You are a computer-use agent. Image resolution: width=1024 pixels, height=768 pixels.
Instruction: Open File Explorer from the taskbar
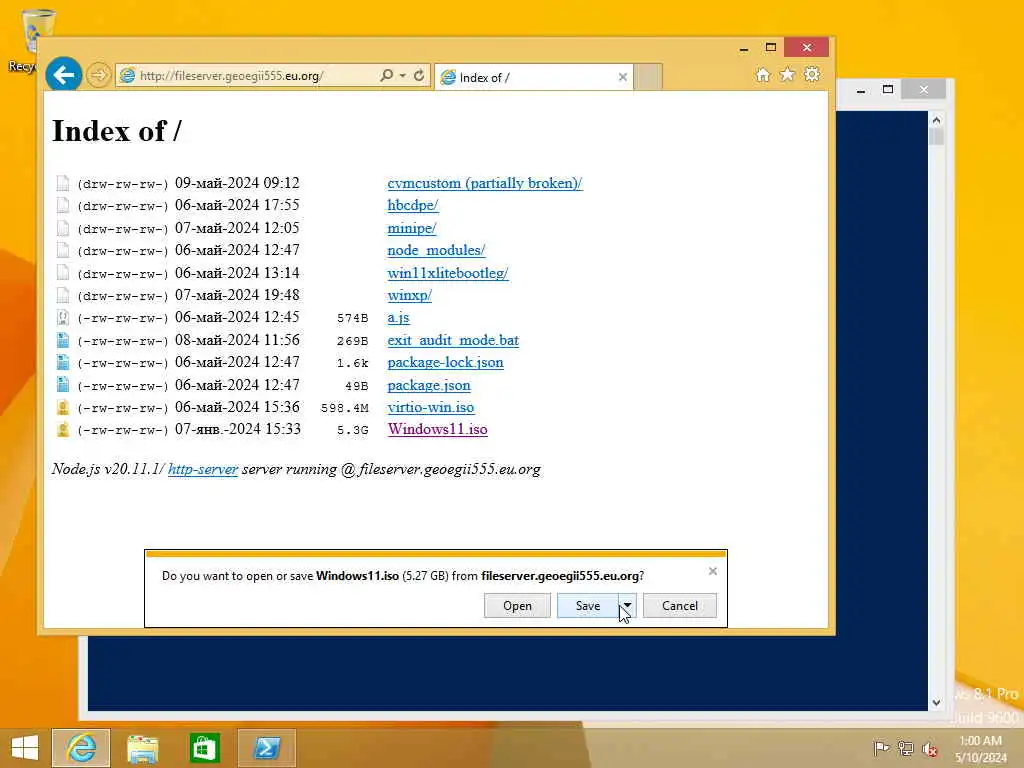pyautogui.click(x=142, y=748)
